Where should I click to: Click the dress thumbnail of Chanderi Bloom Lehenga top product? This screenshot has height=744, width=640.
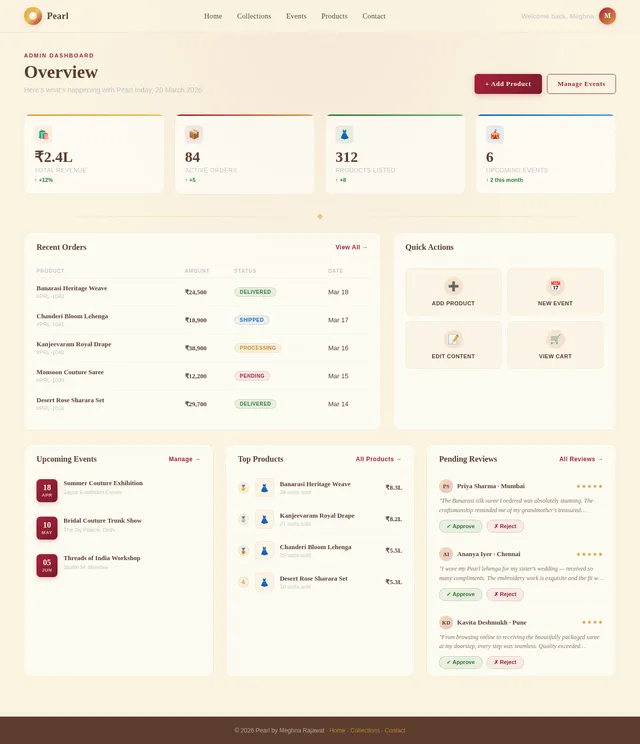click(x=264, y=550)
